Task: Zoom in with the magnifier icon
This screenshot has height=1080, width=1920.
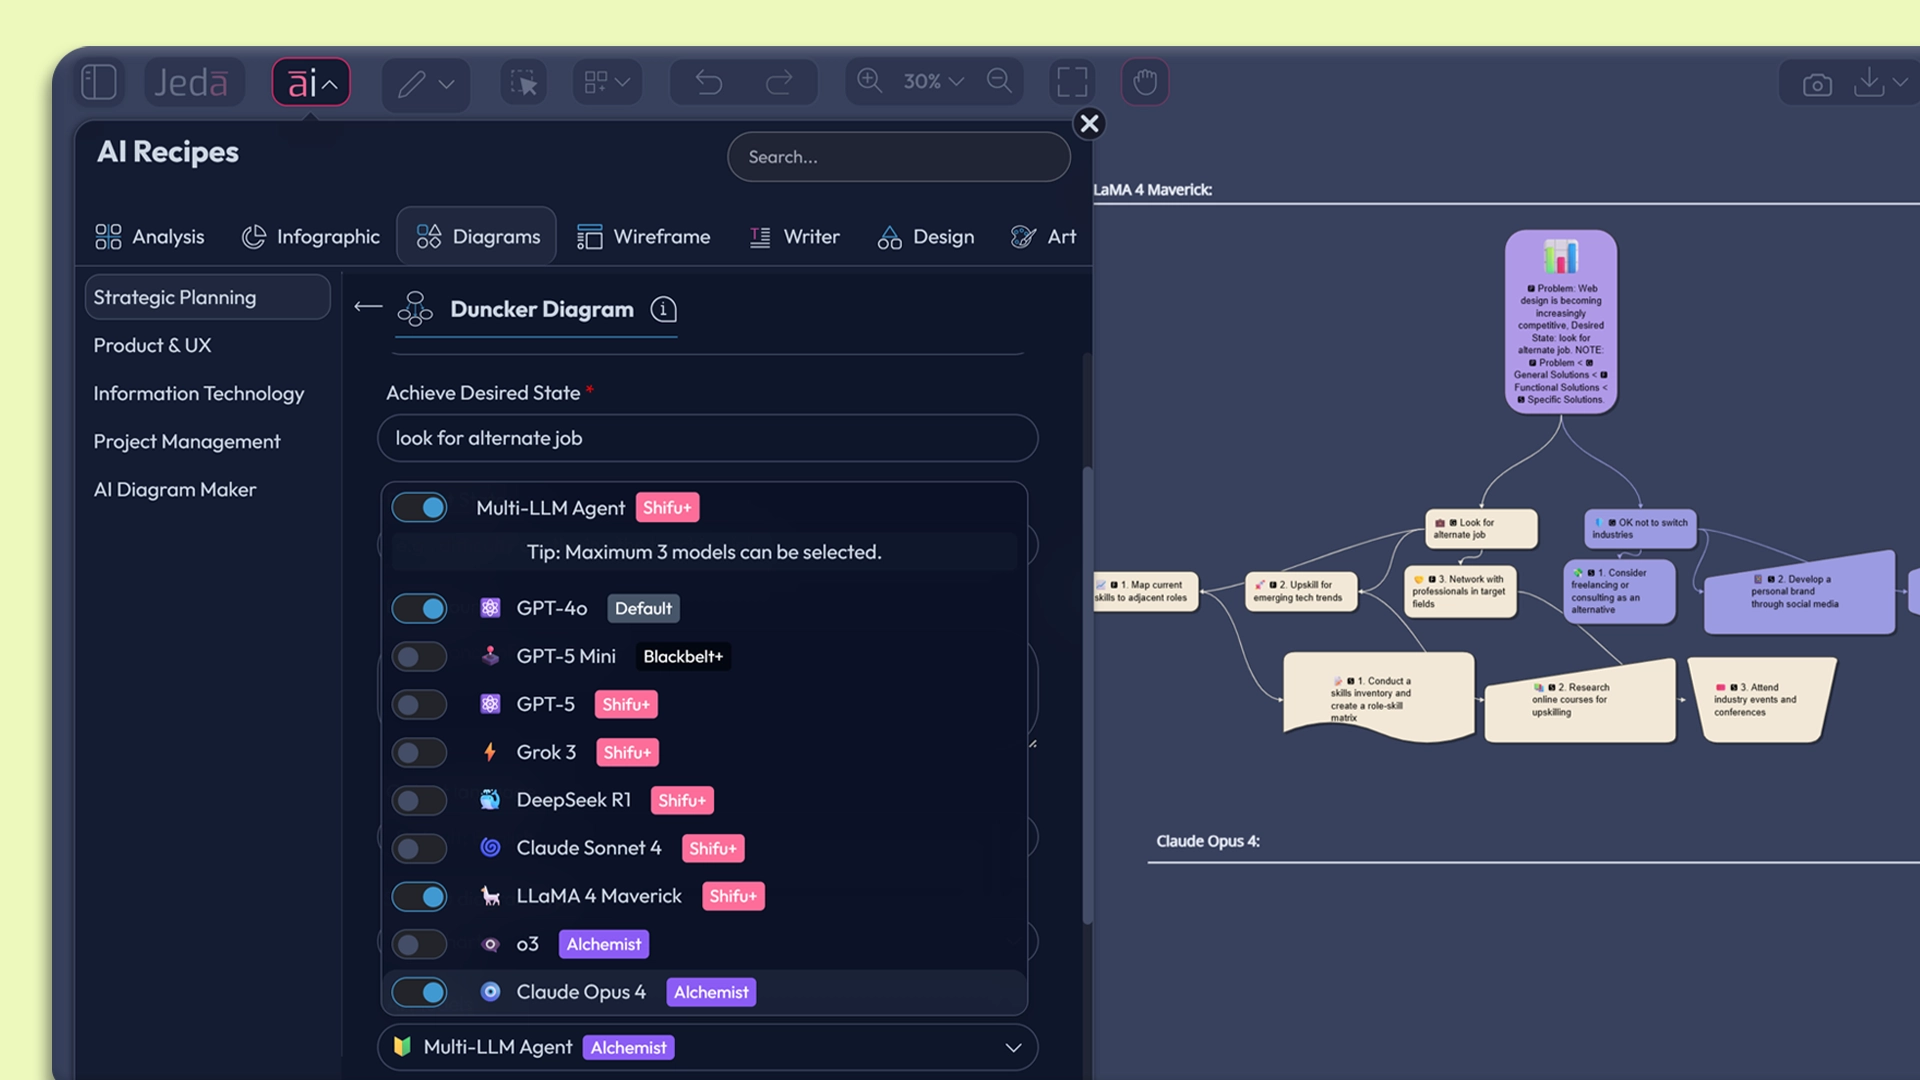Action: click(x=867, y=81)
